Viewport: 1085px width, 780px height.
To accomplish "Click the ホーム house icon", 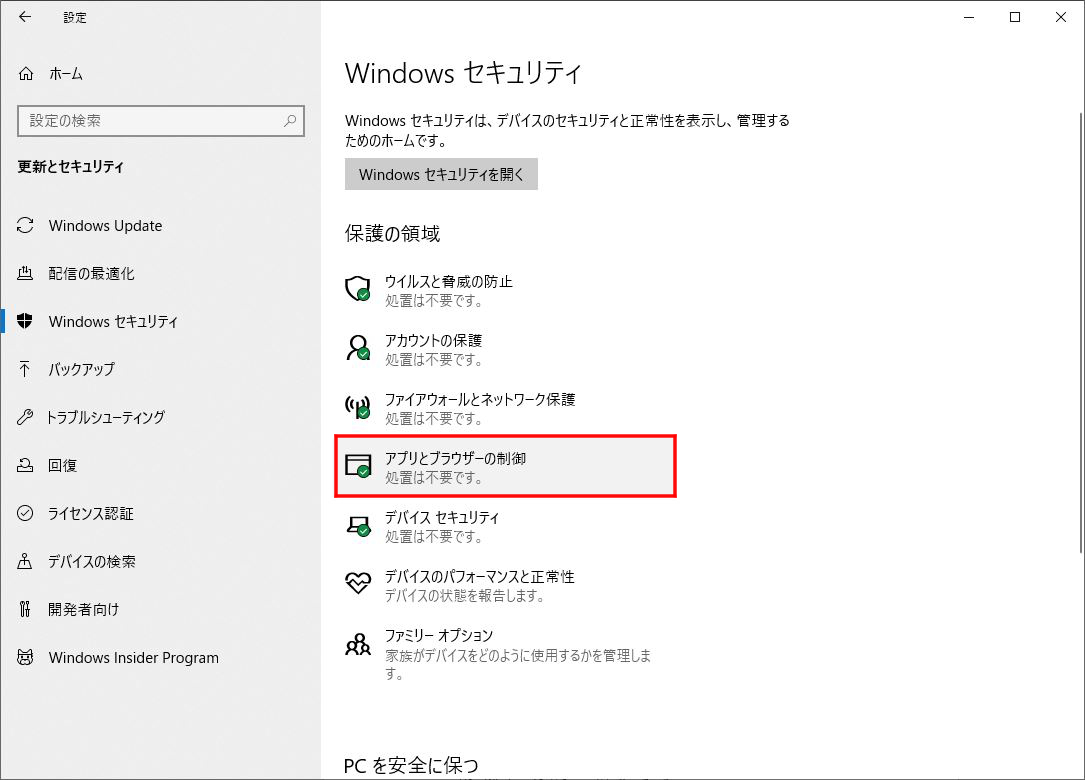I will [x=26, y=73].
